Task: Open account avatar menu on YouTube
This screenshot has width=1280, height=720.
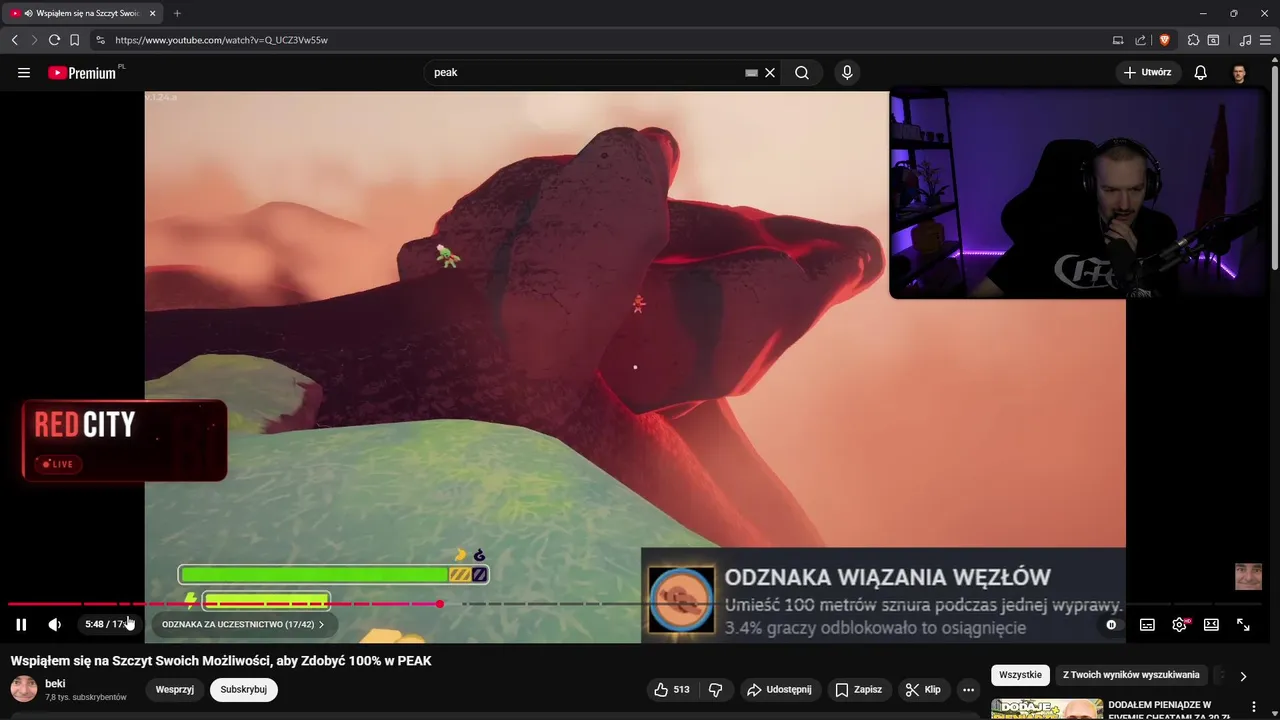Action: (1239, 73)
